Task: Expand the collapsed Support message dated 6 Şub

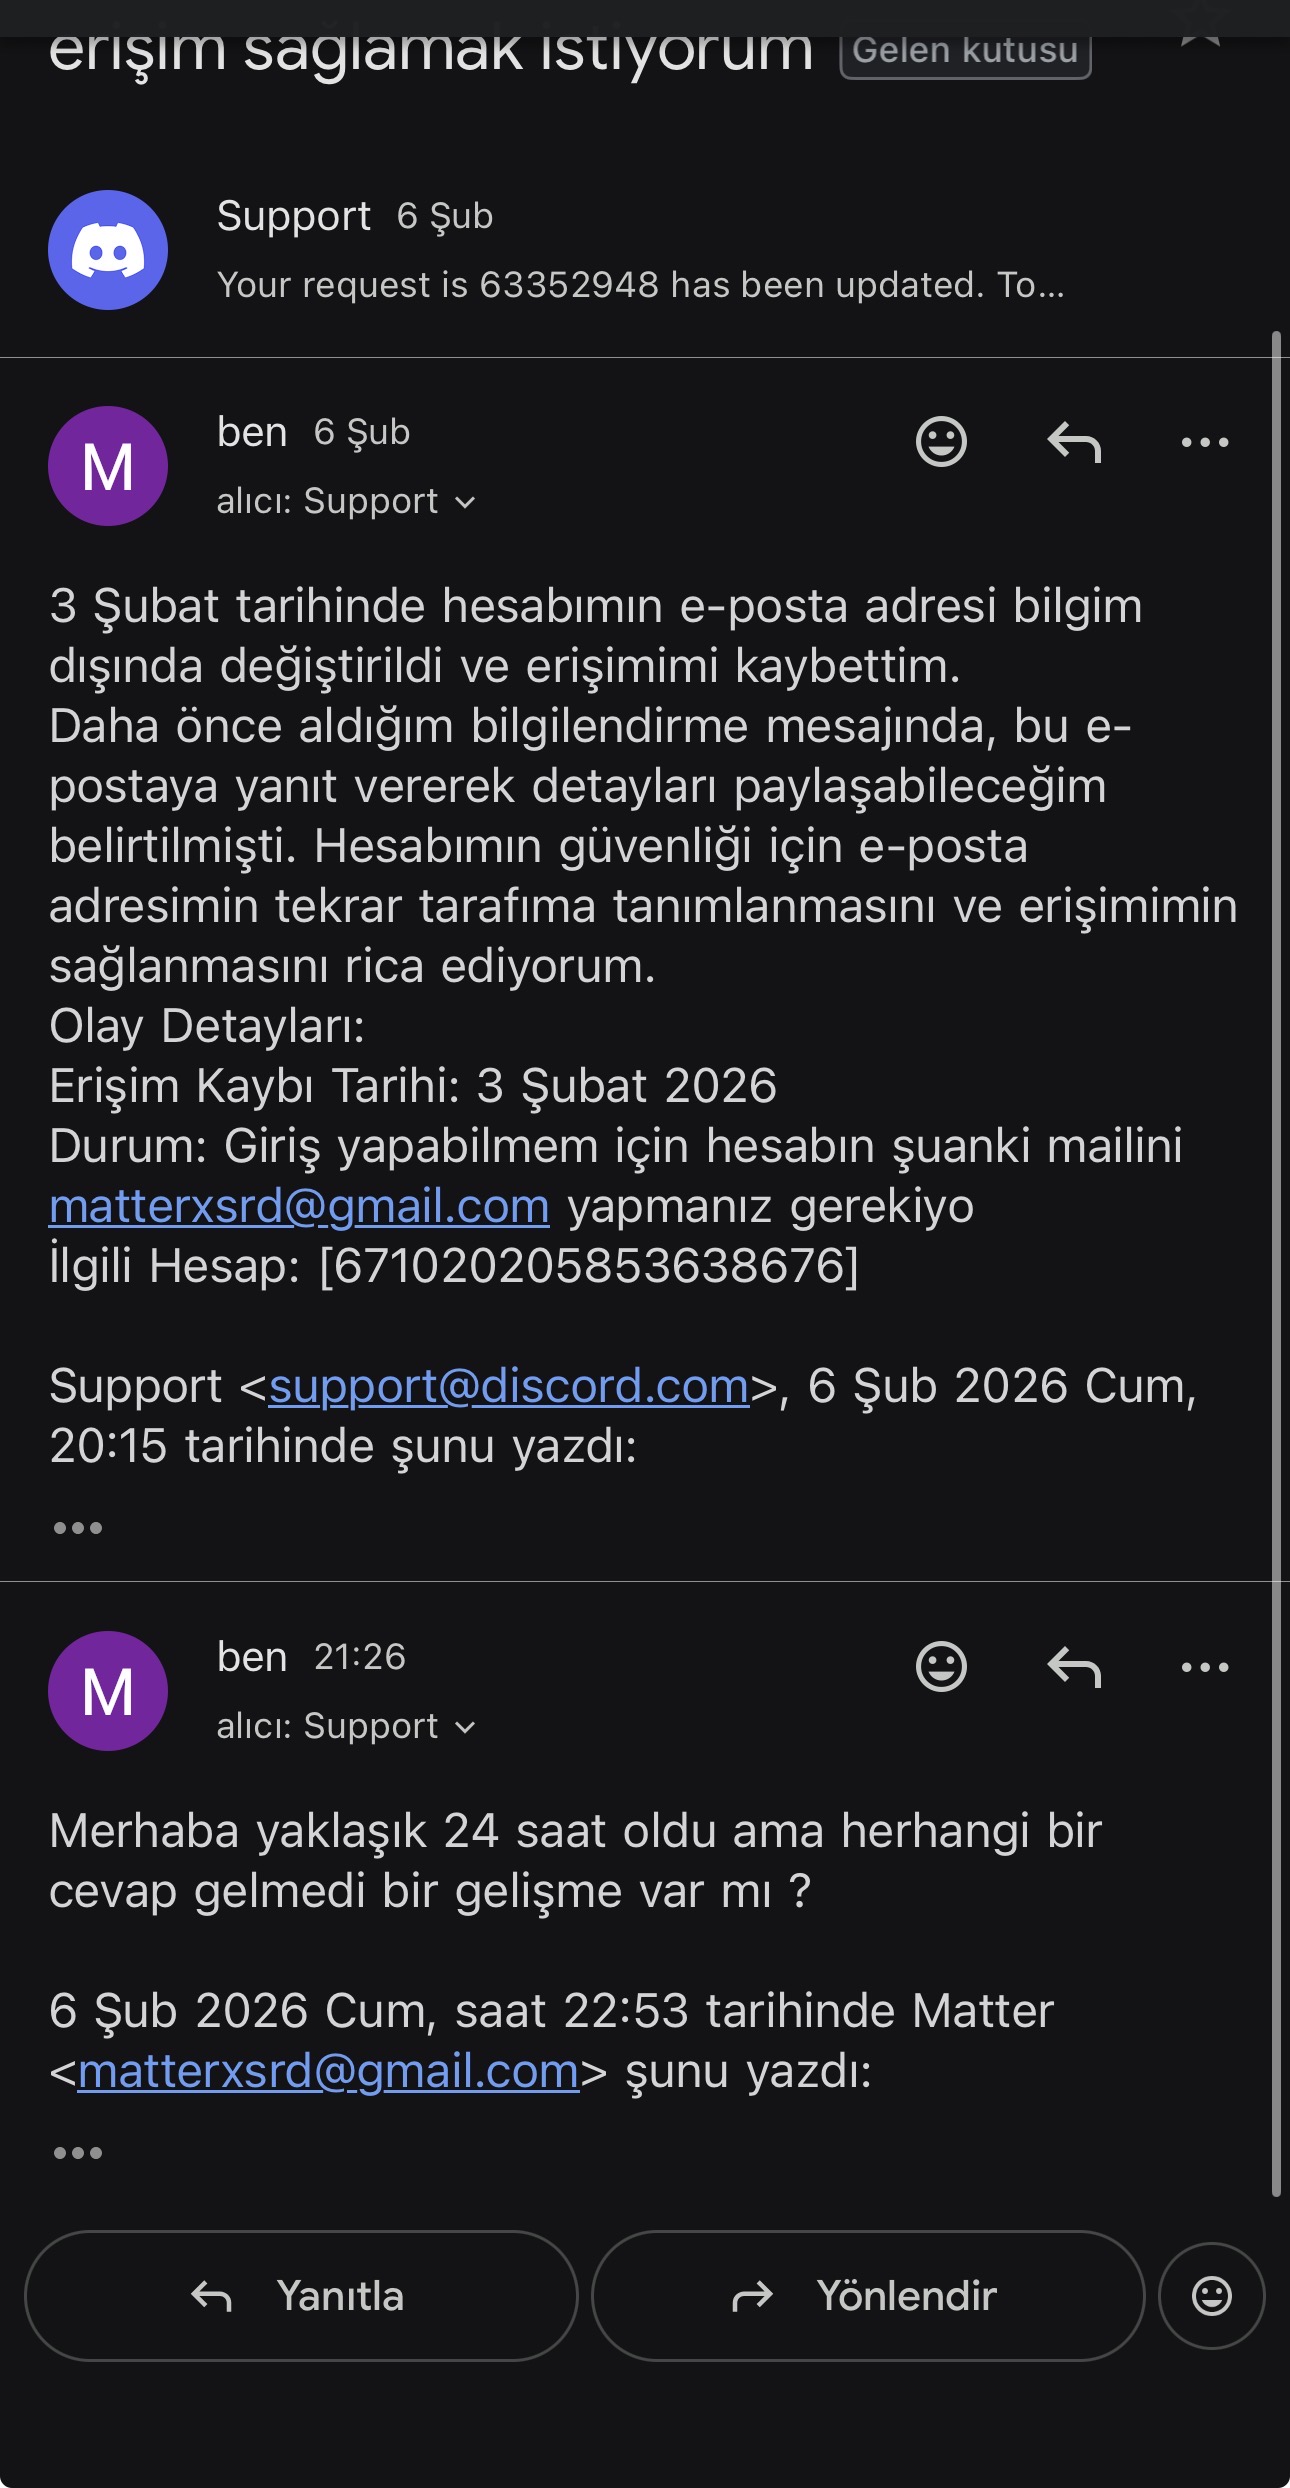Action: tap(640, 250)
